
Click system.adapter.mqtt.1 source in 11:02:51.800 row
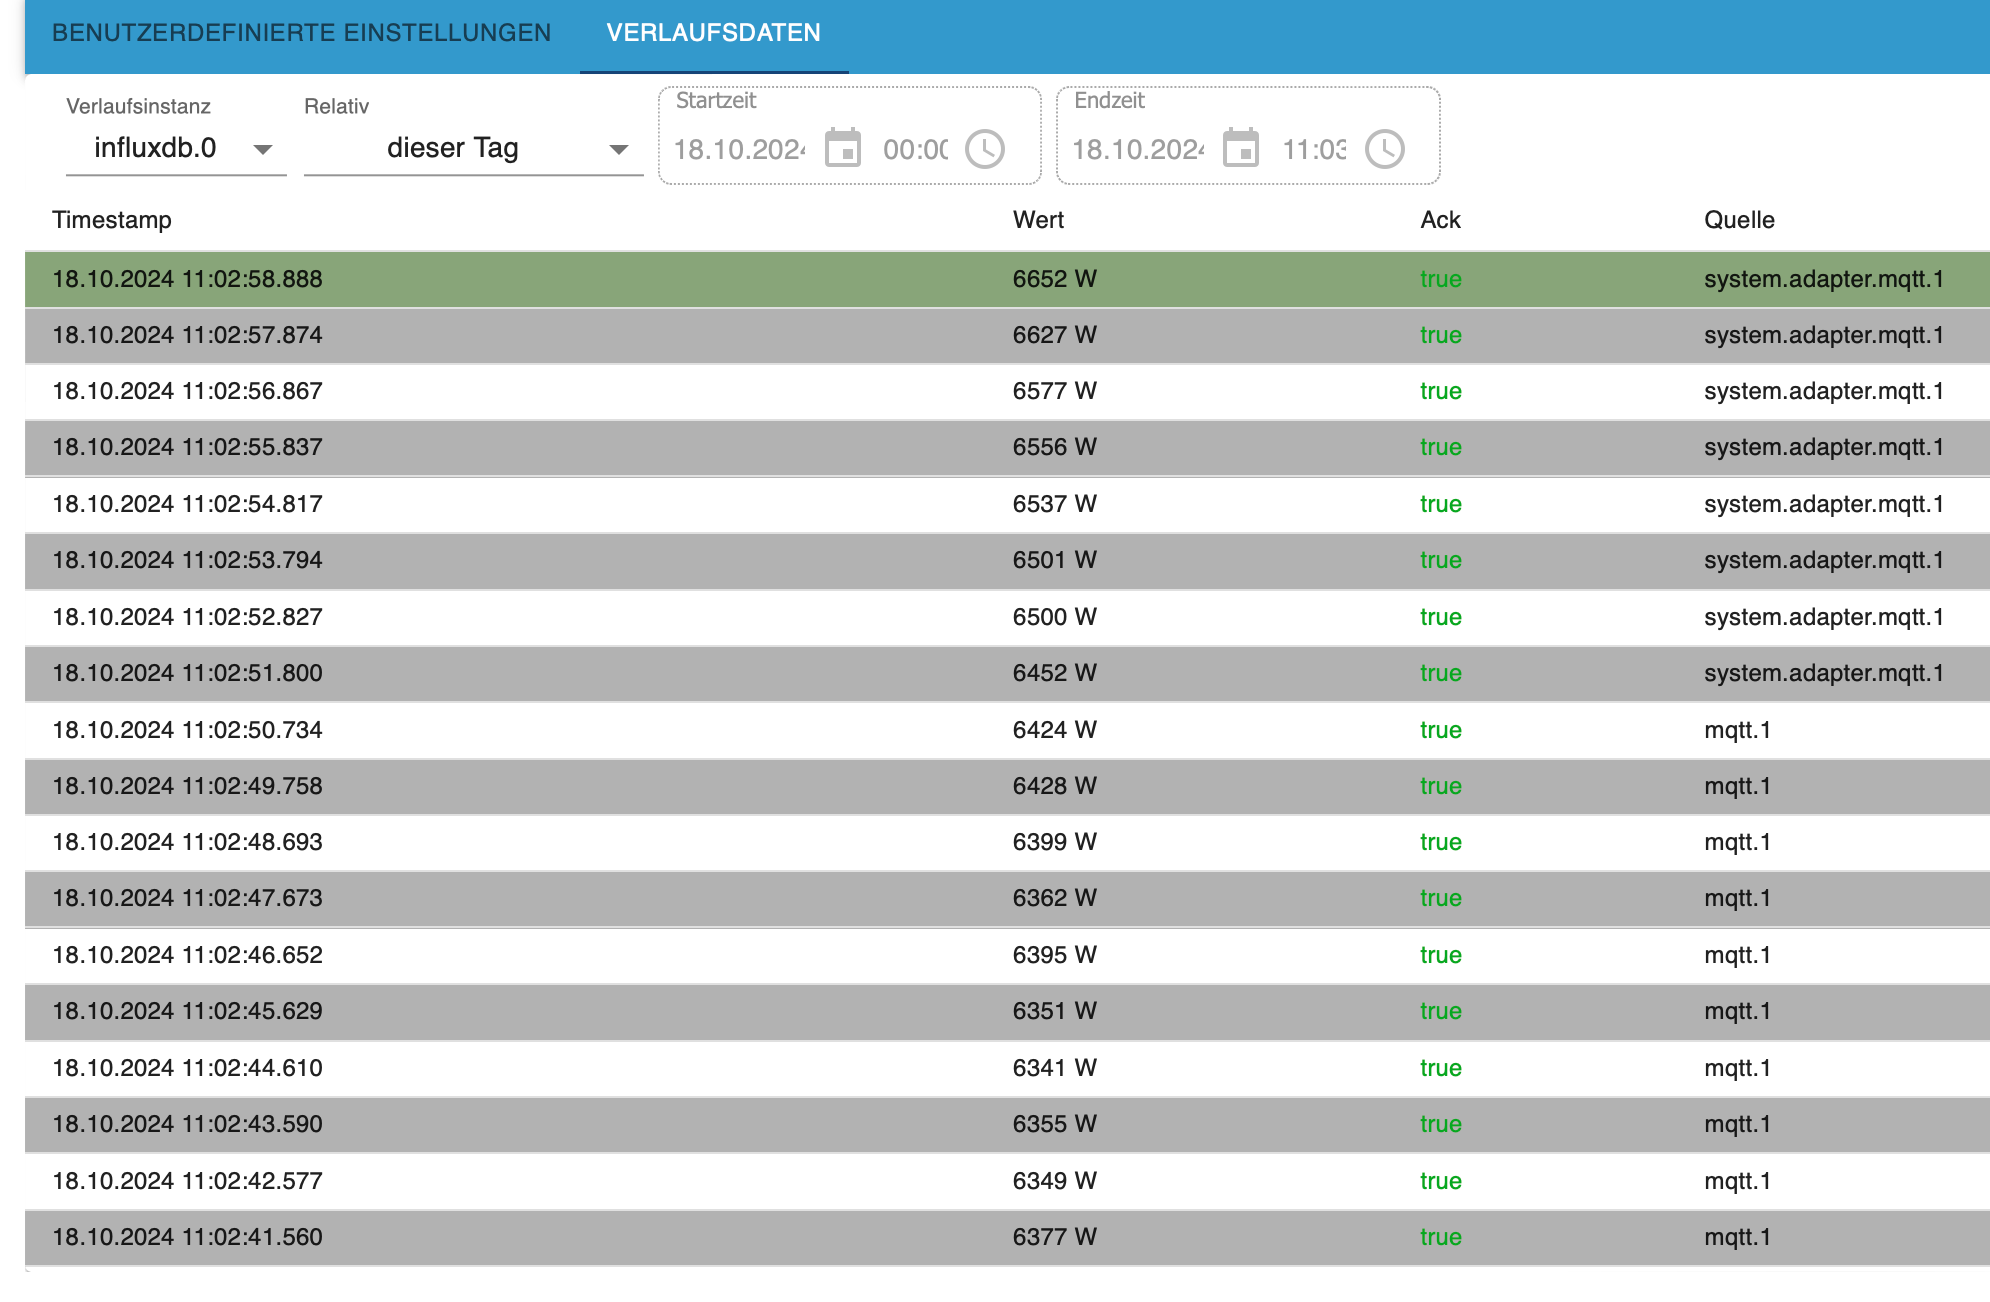(x=1824, y=673)
